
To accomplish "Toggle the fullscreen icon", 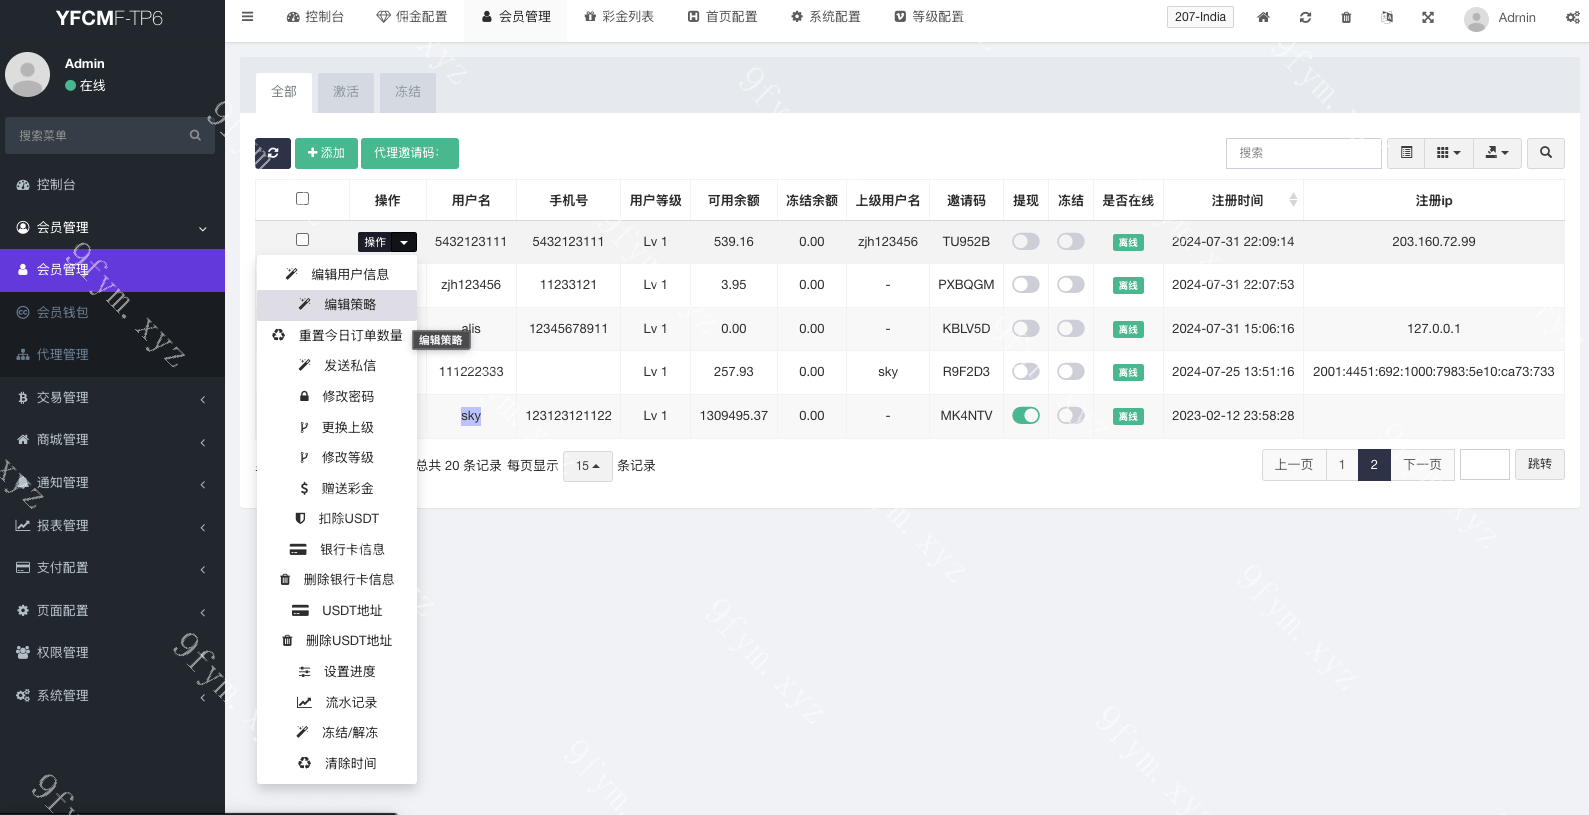I will [1428, 17].
